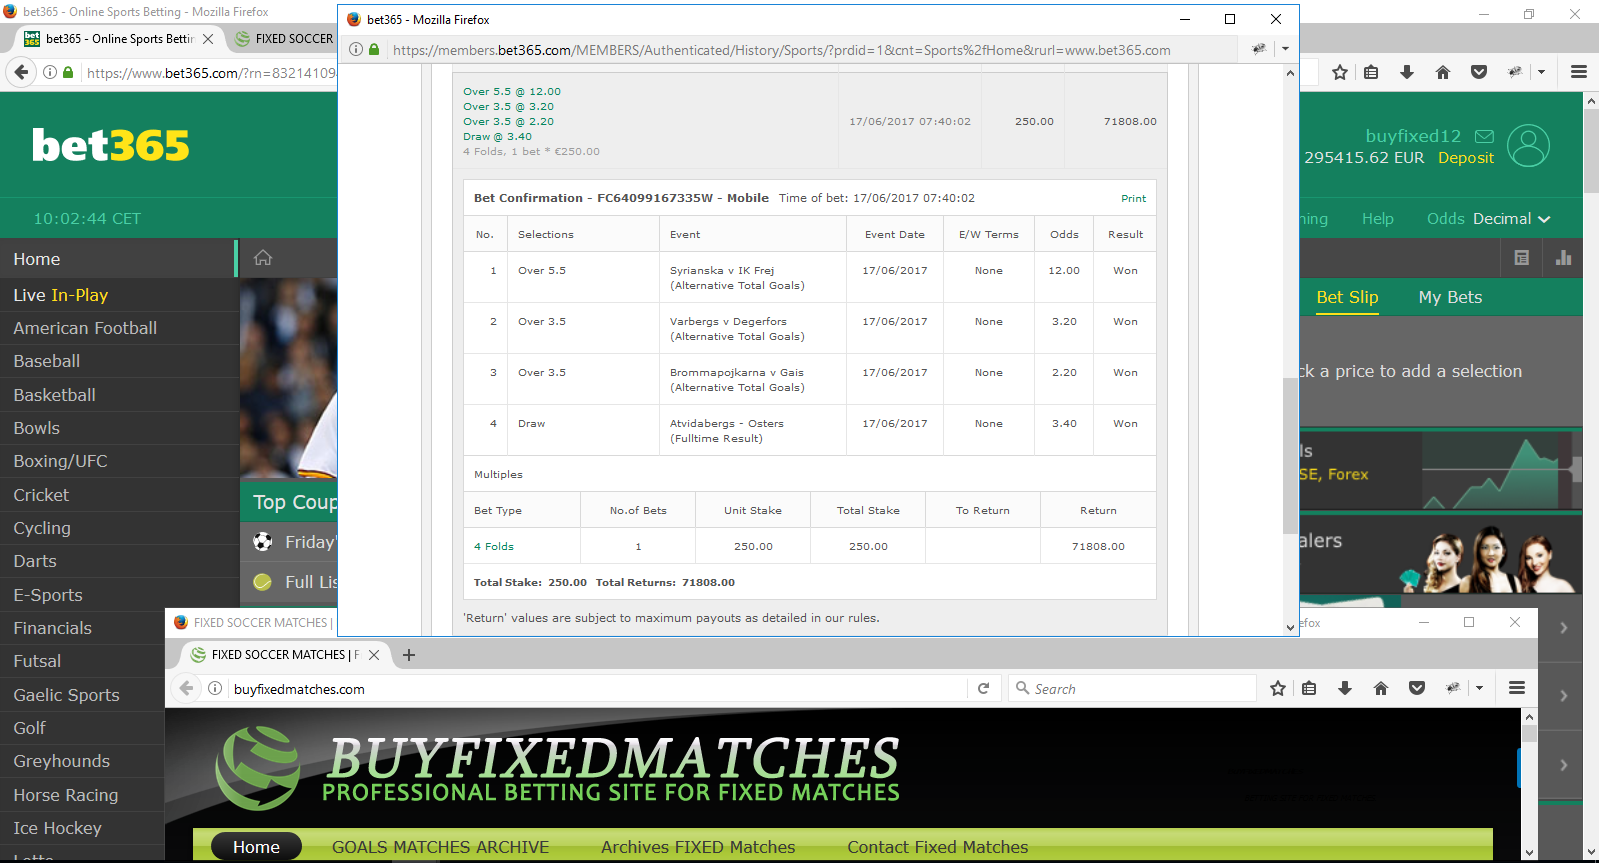Open overflow arrow in top-right Firefox toolbar
This screenshot has width=1599, height=863.
click(1541, 72)
